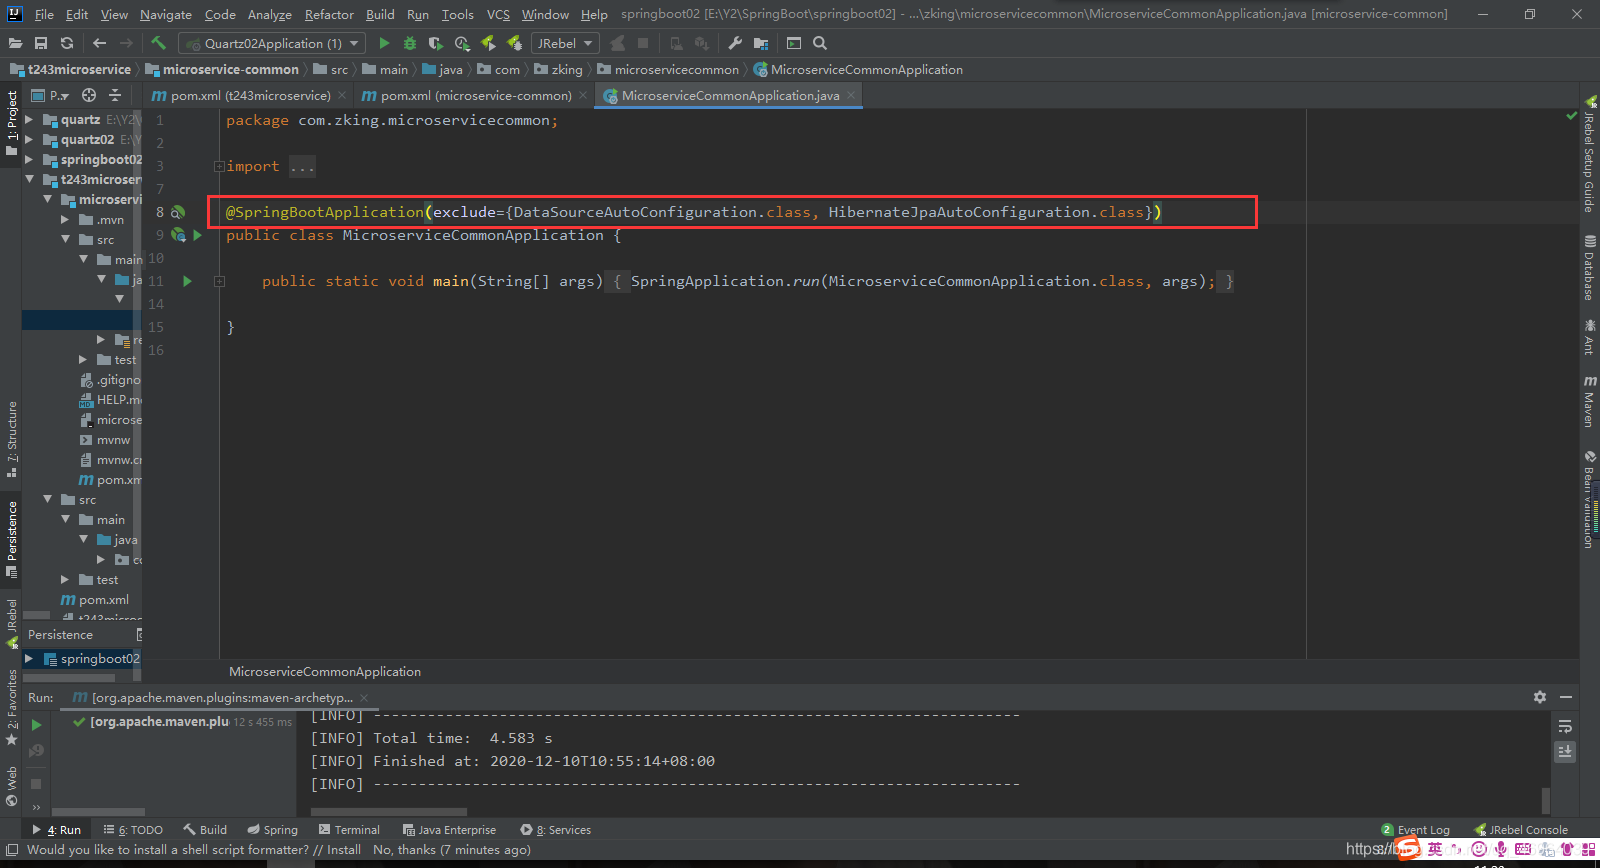The image size is (1600, 868).
Task: Open the Event Log
Action: pos(1415,830)
